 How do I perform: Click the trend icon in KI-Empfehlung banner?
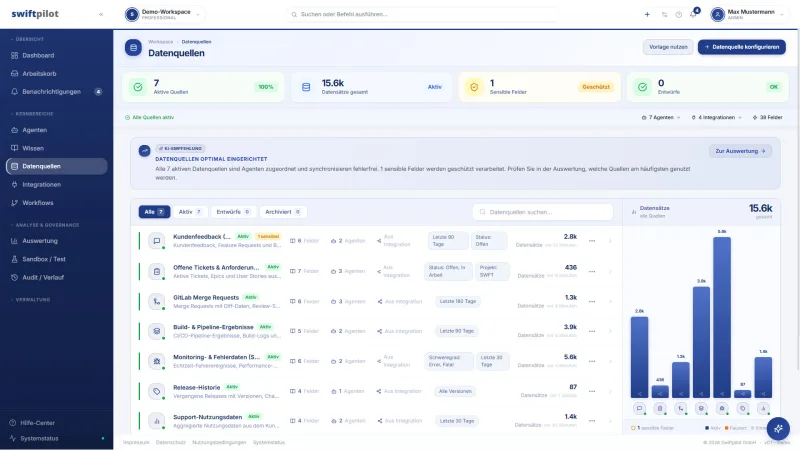[x=144, y=151]
